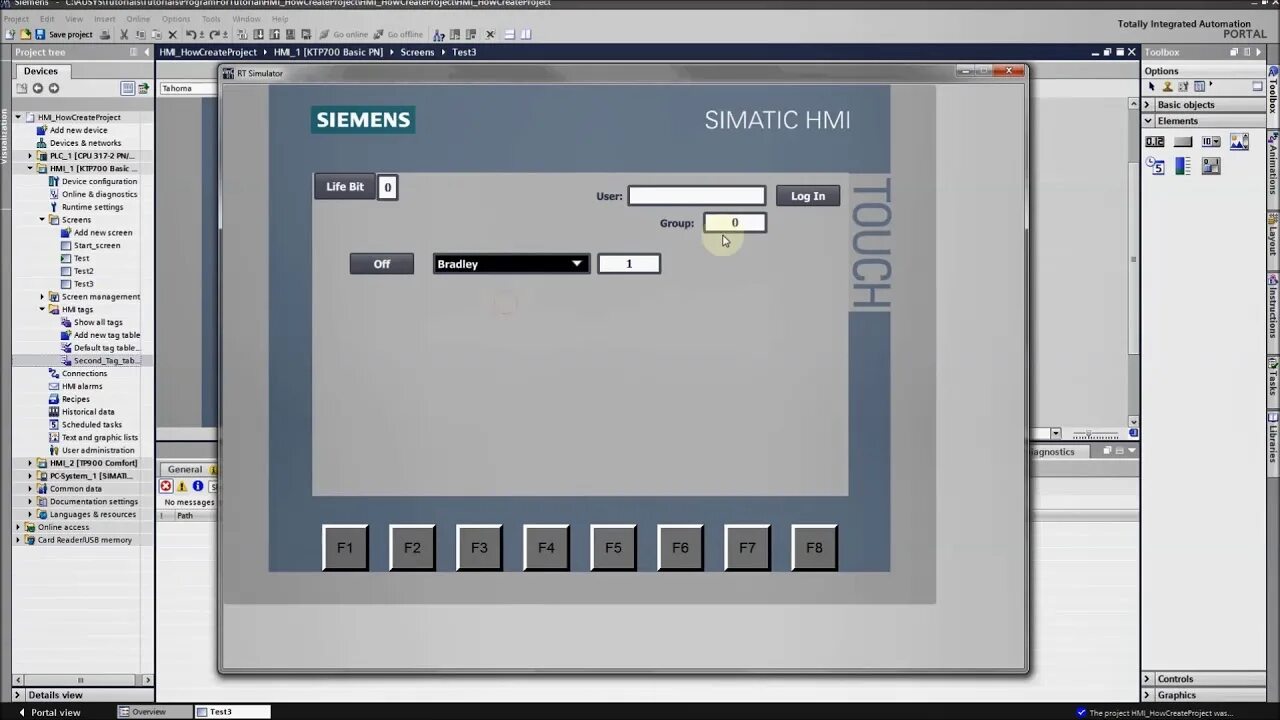Open Devices & networks in the project tree
The width and height of the screenshot is (1280, 720).
[85, 143]
